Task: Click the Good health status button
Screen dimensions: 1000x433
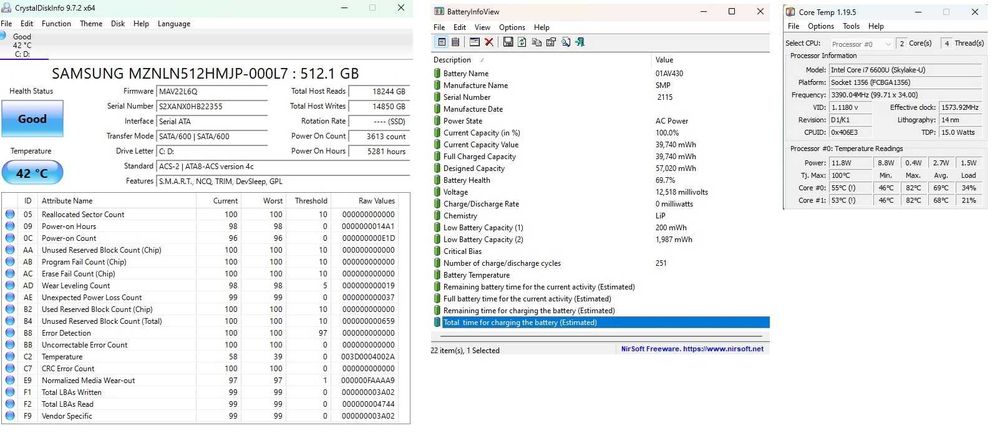Action: [x=32, y=119]
